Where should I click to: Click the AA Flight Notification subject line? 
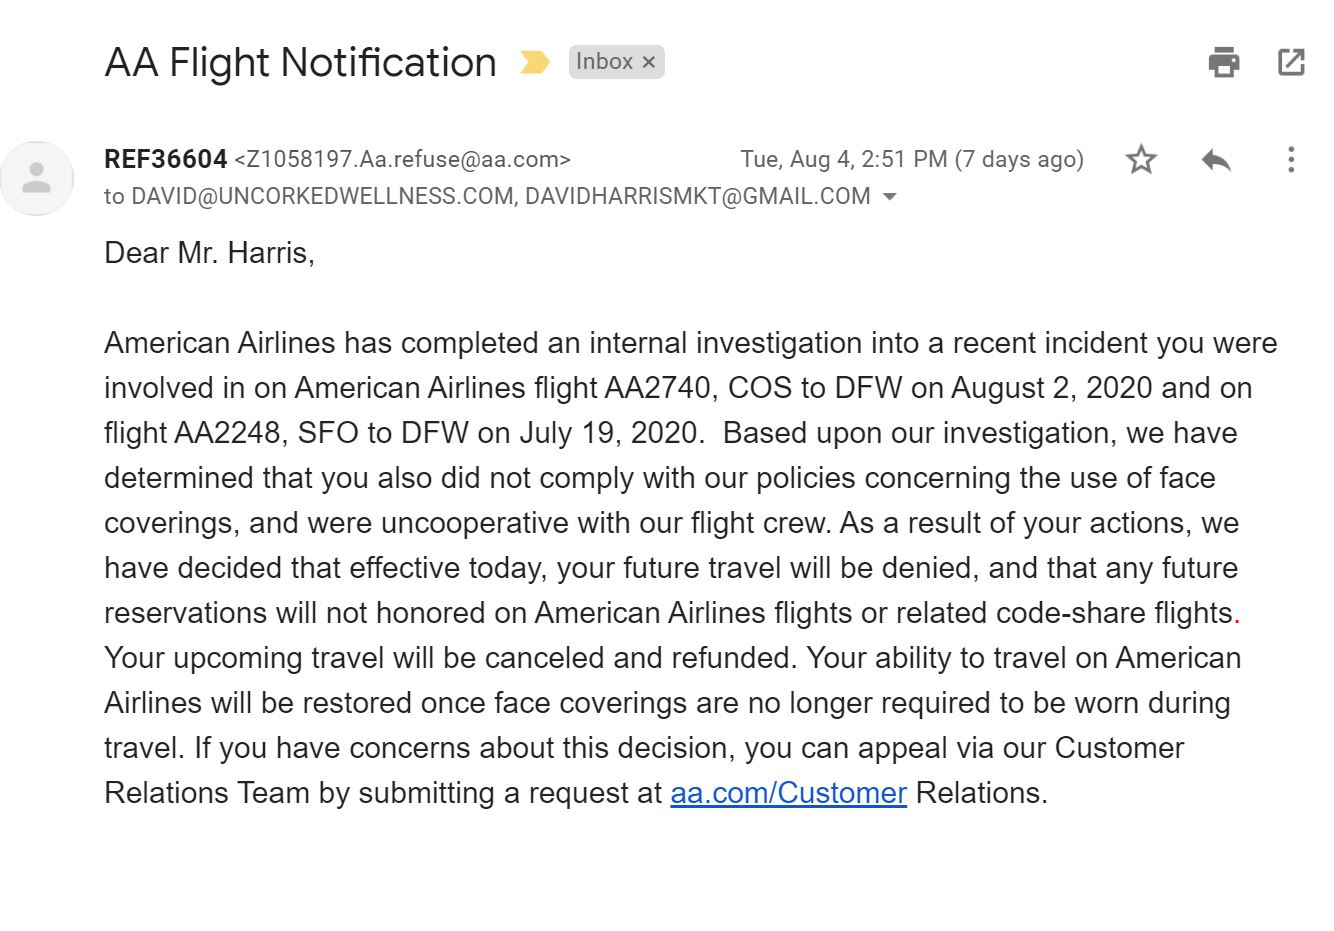point(300,62)
